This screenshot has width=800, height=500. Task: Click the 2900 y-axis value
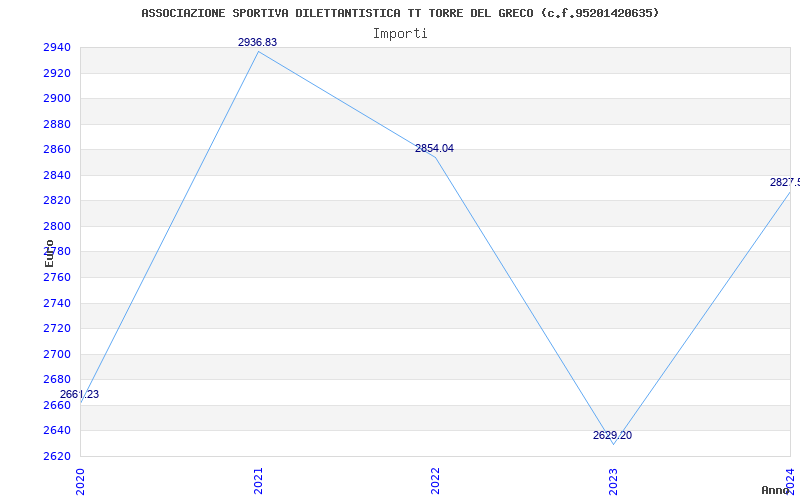[x=57, y=98]
